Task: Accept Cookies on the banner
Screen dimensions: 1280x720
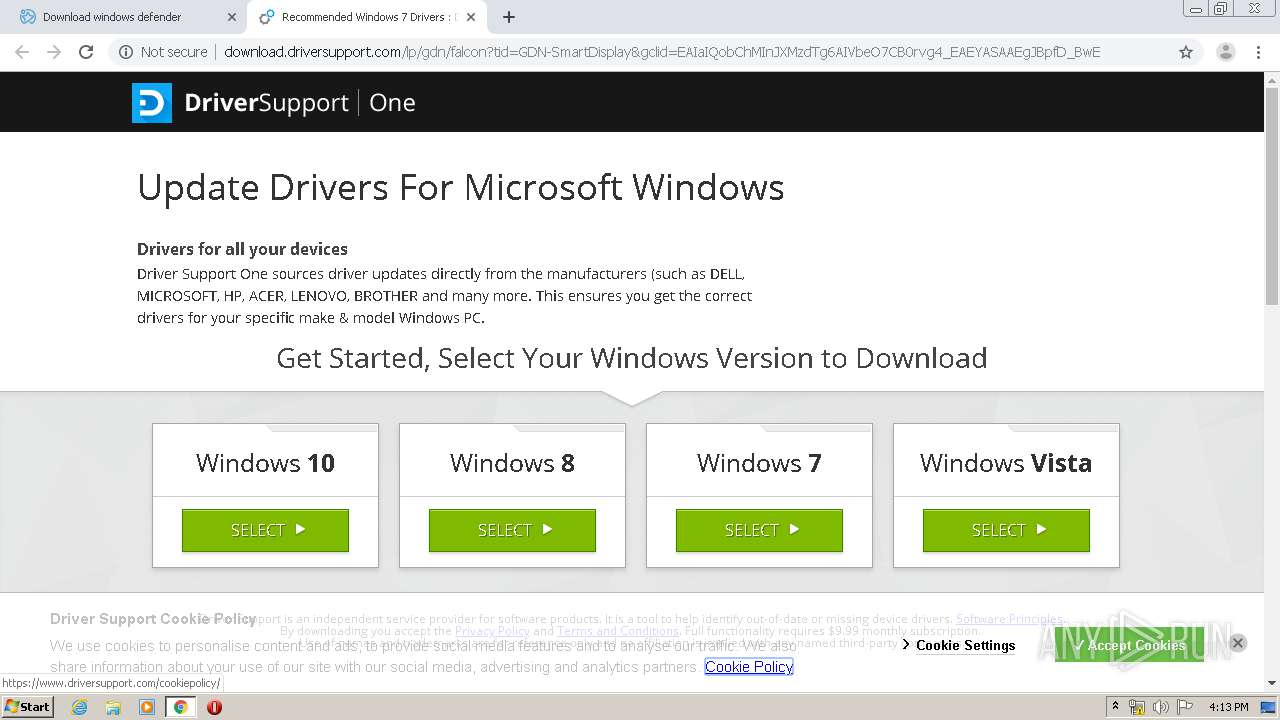Action: (1129, 645)
